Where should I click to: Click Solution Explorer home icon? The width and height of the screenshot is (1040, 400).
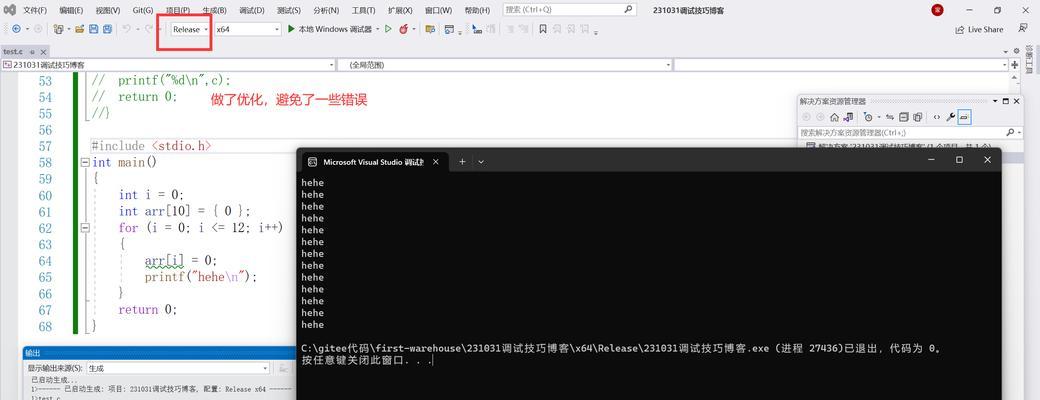(x=834, y=117)
